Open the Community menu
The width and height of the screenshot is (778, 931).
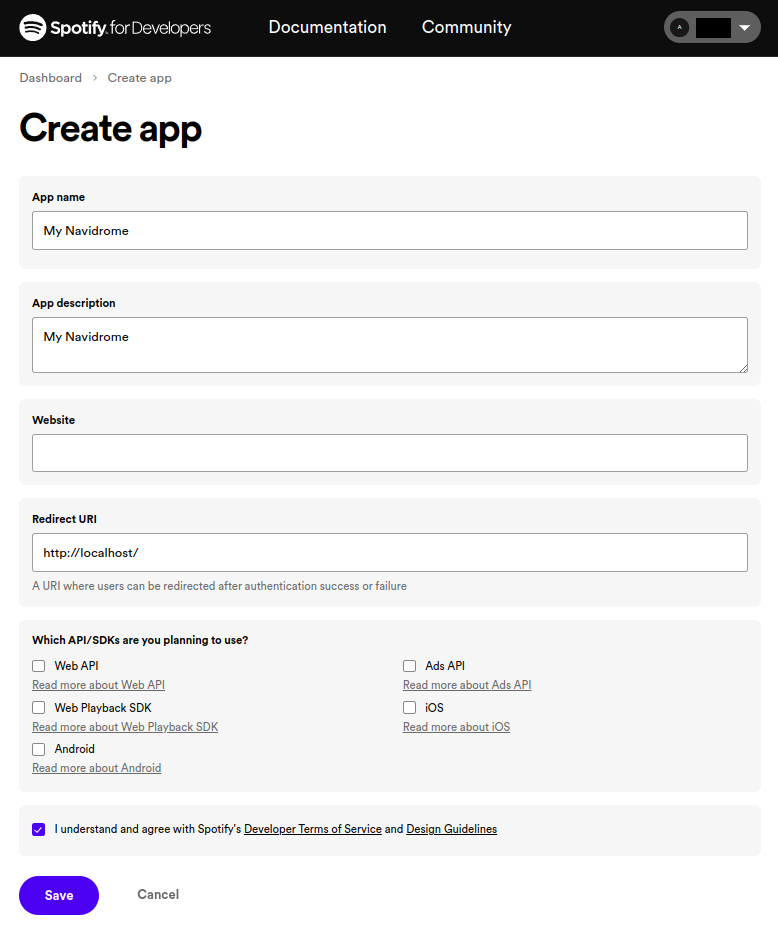(x=466, y=28)
